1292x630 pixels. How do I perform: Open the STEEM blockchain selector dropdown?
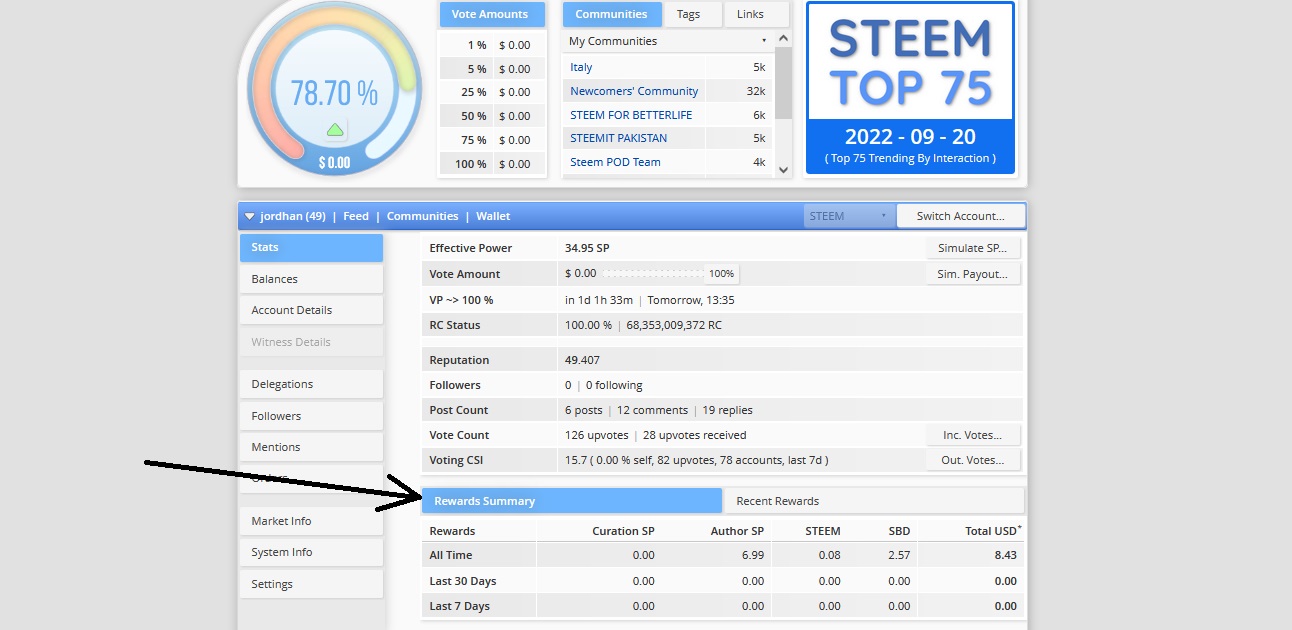[x=847, y=216]
